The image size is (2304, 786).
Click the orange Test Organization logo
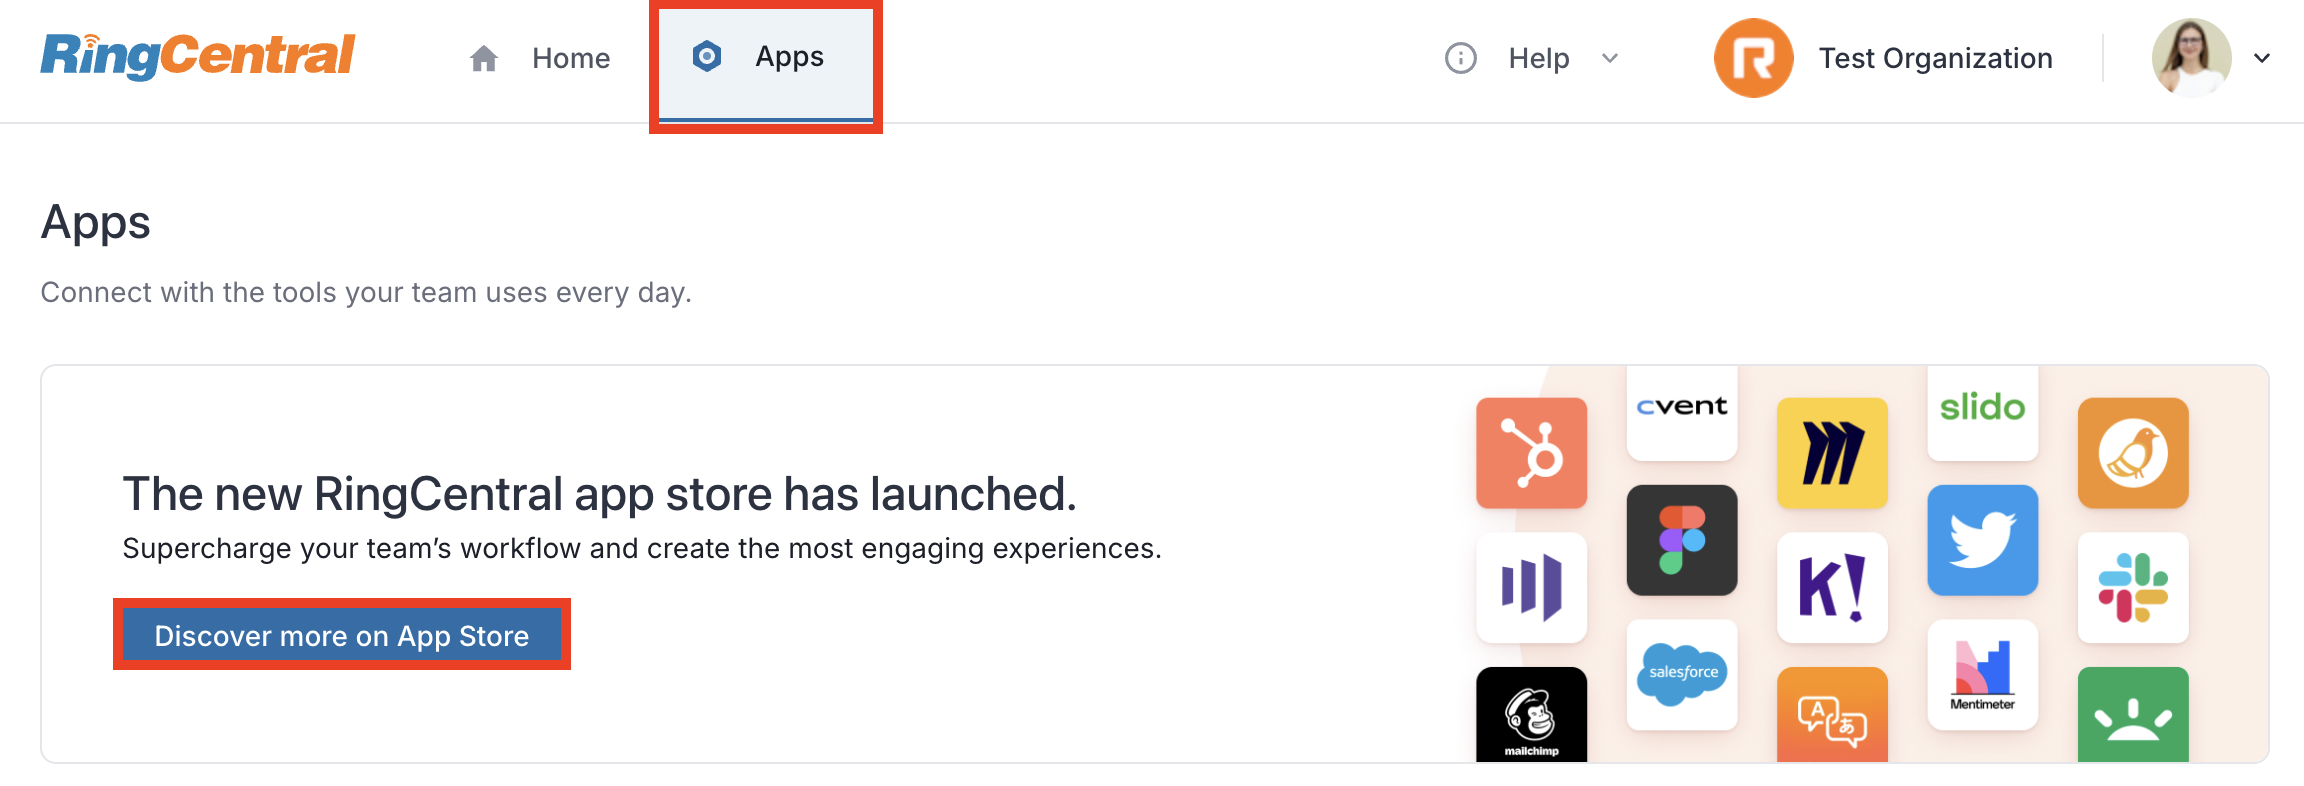coord(1753,58)
